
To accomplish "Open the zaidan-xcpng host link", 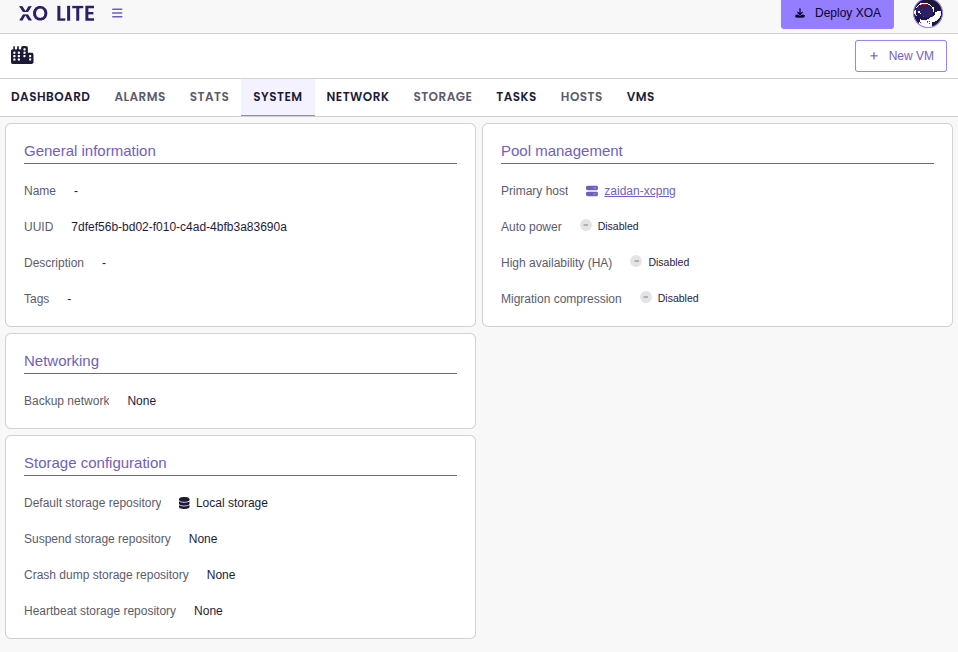I will tap(640, 191).
